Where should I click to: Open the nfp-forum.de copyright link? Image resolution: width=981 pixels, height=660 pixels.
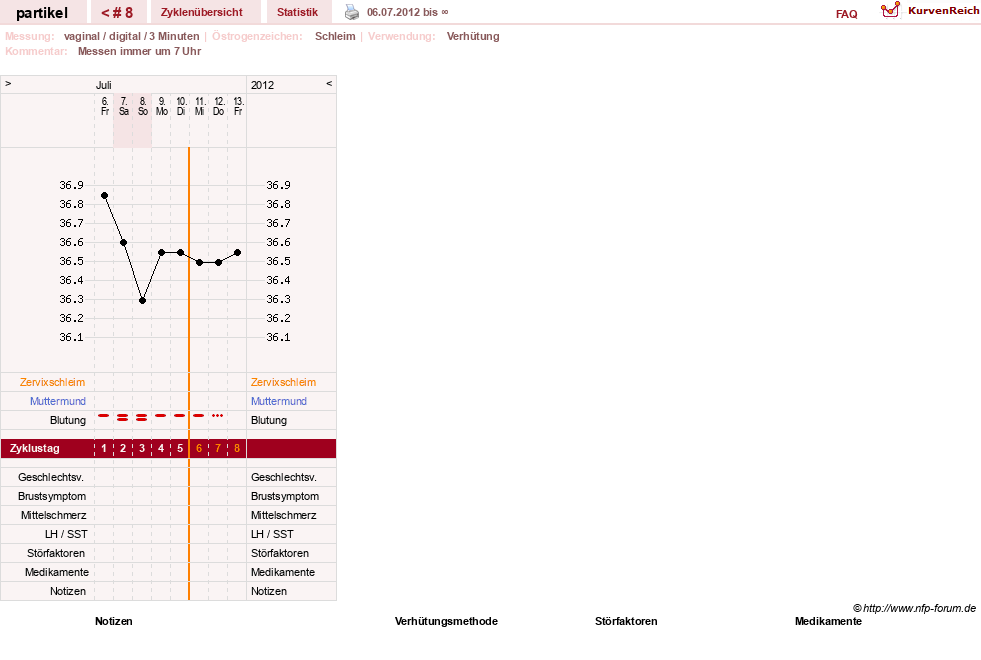point(914,608)
